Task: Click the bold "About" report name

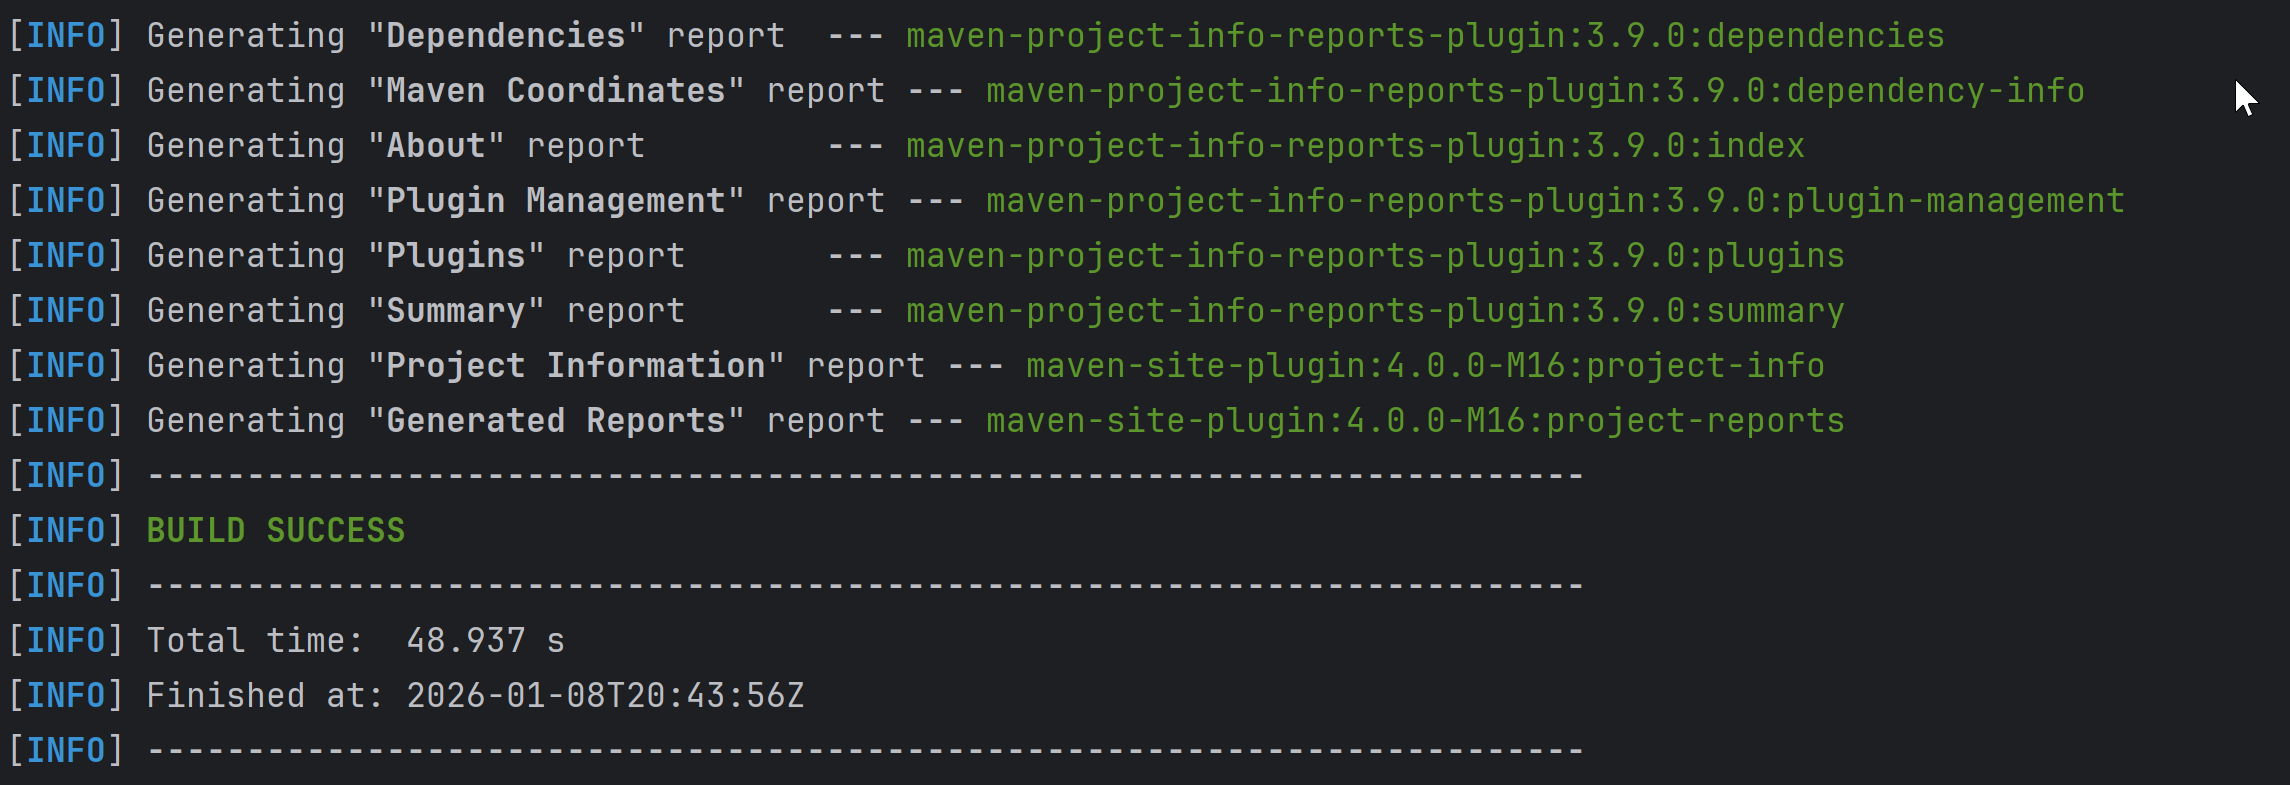Action: [x=435, y=146]
